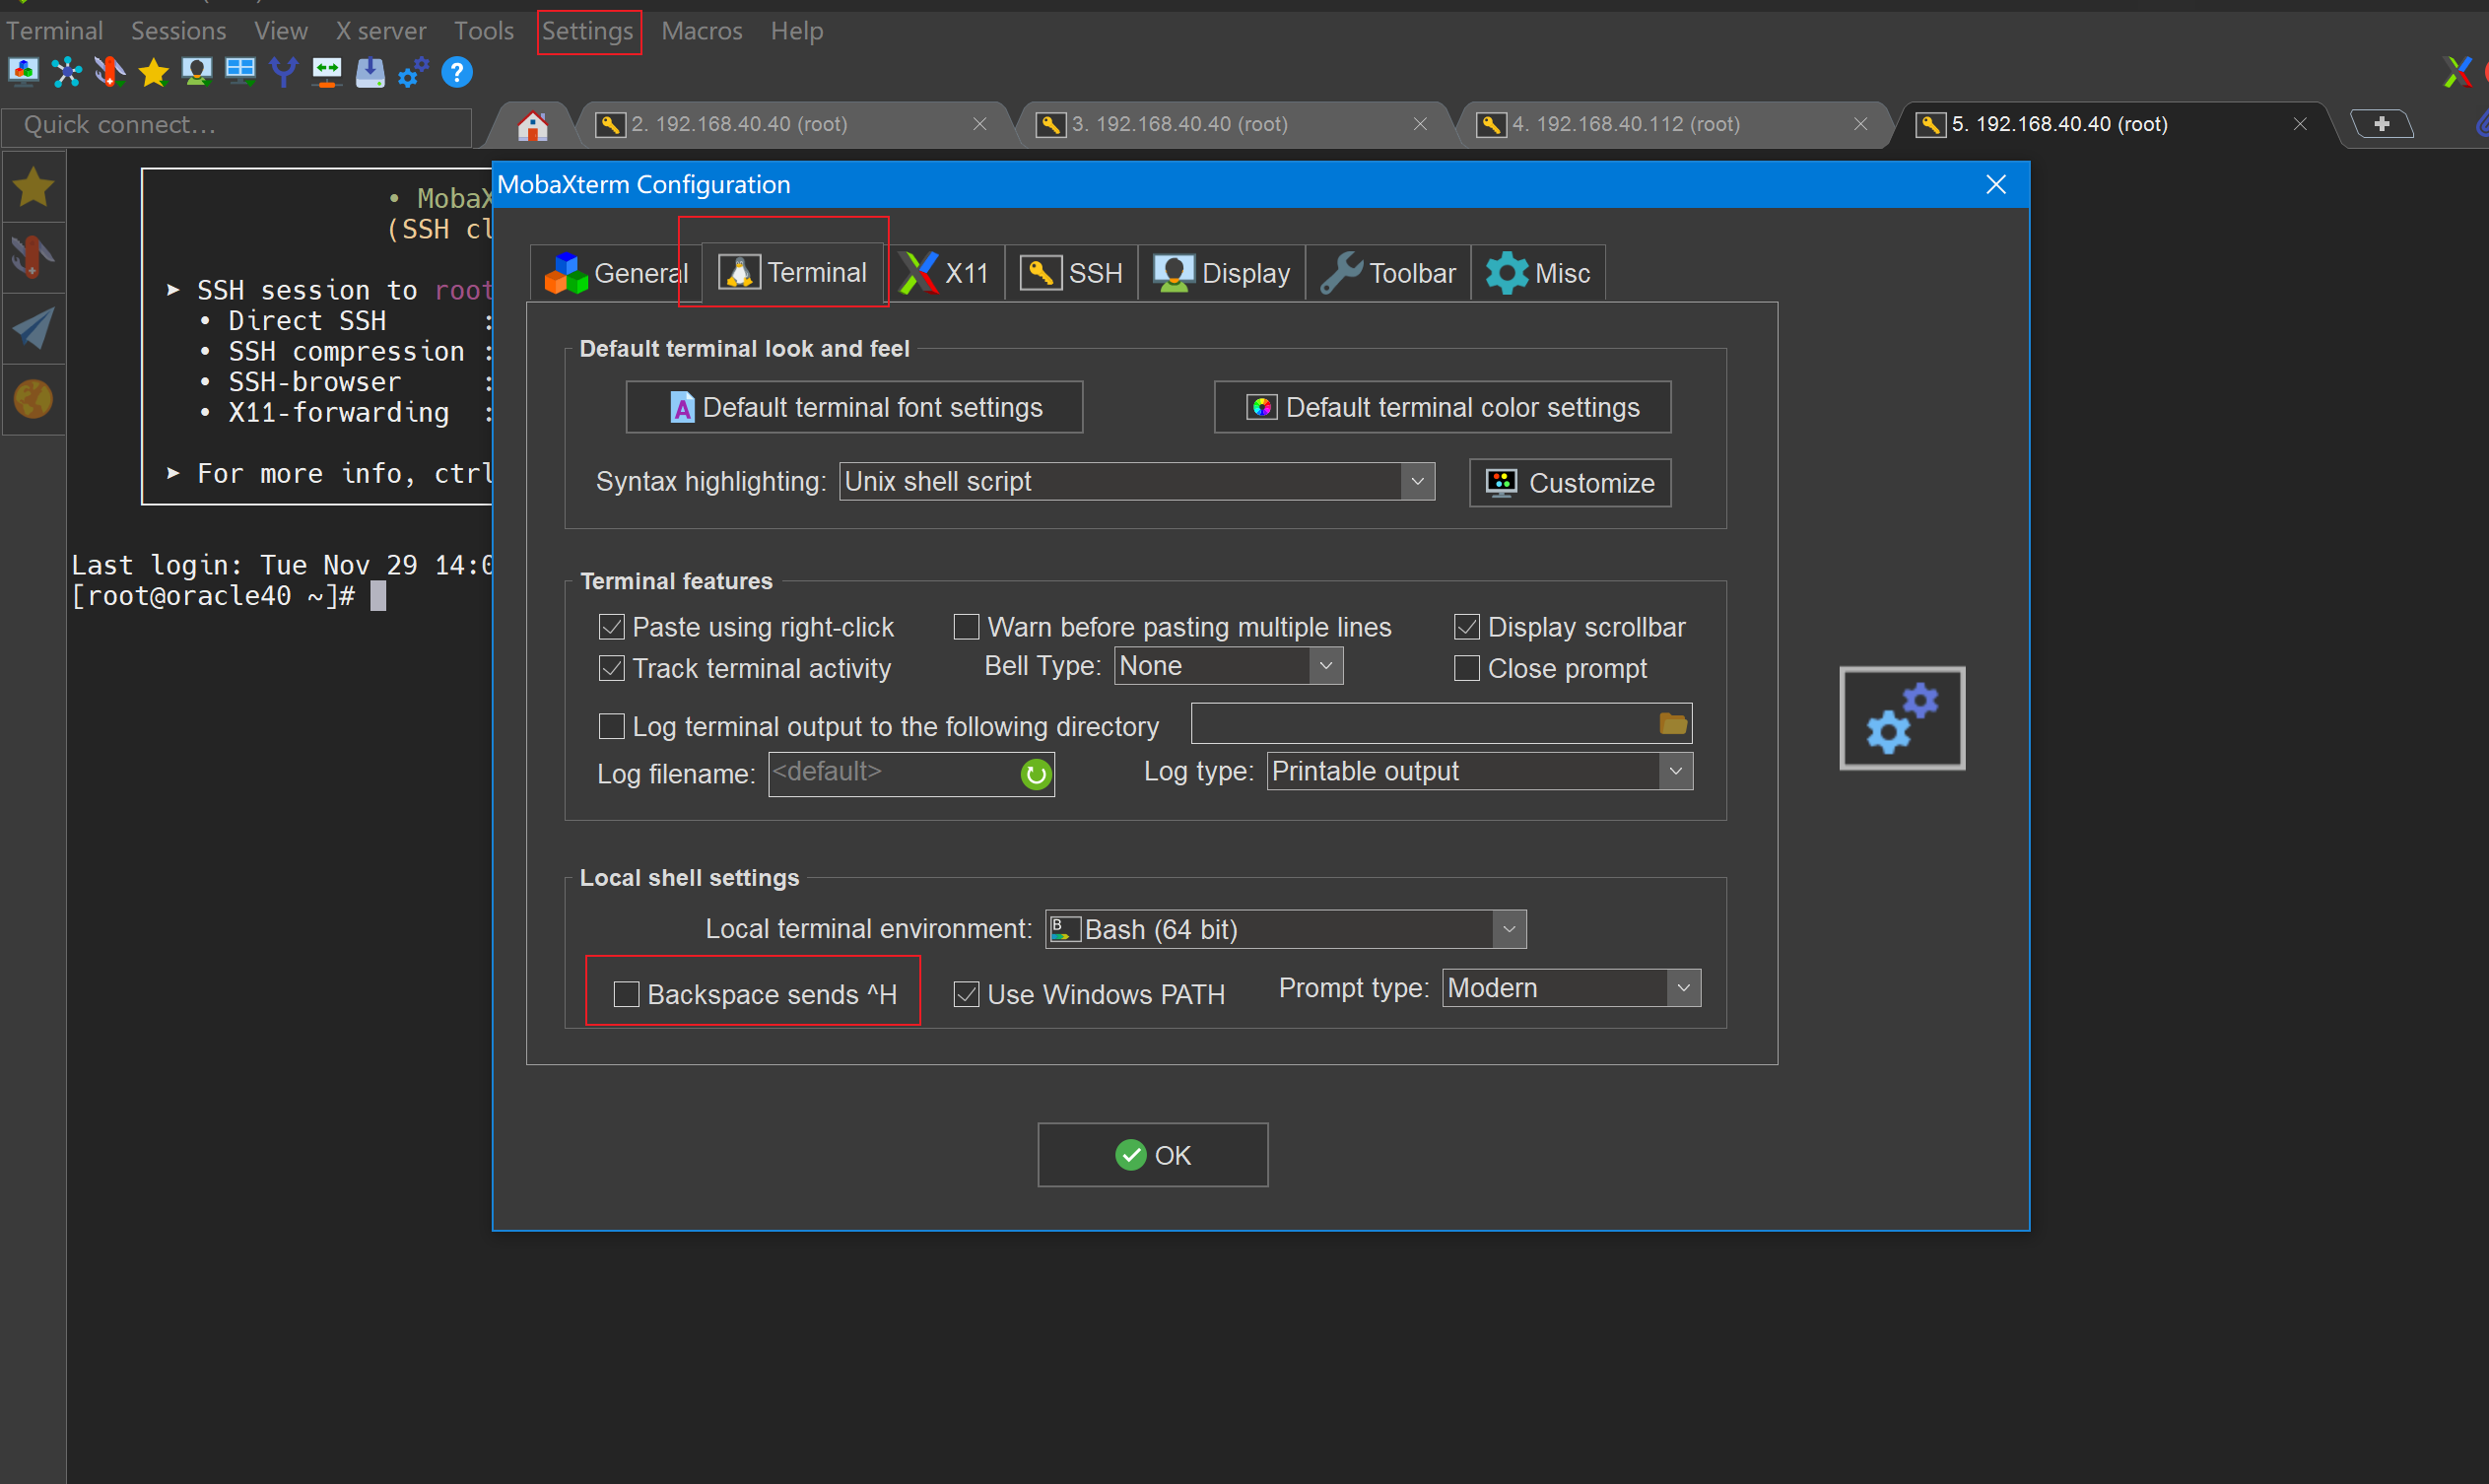Open Local terminal environment dropdown

click(x=1285, y=929)
